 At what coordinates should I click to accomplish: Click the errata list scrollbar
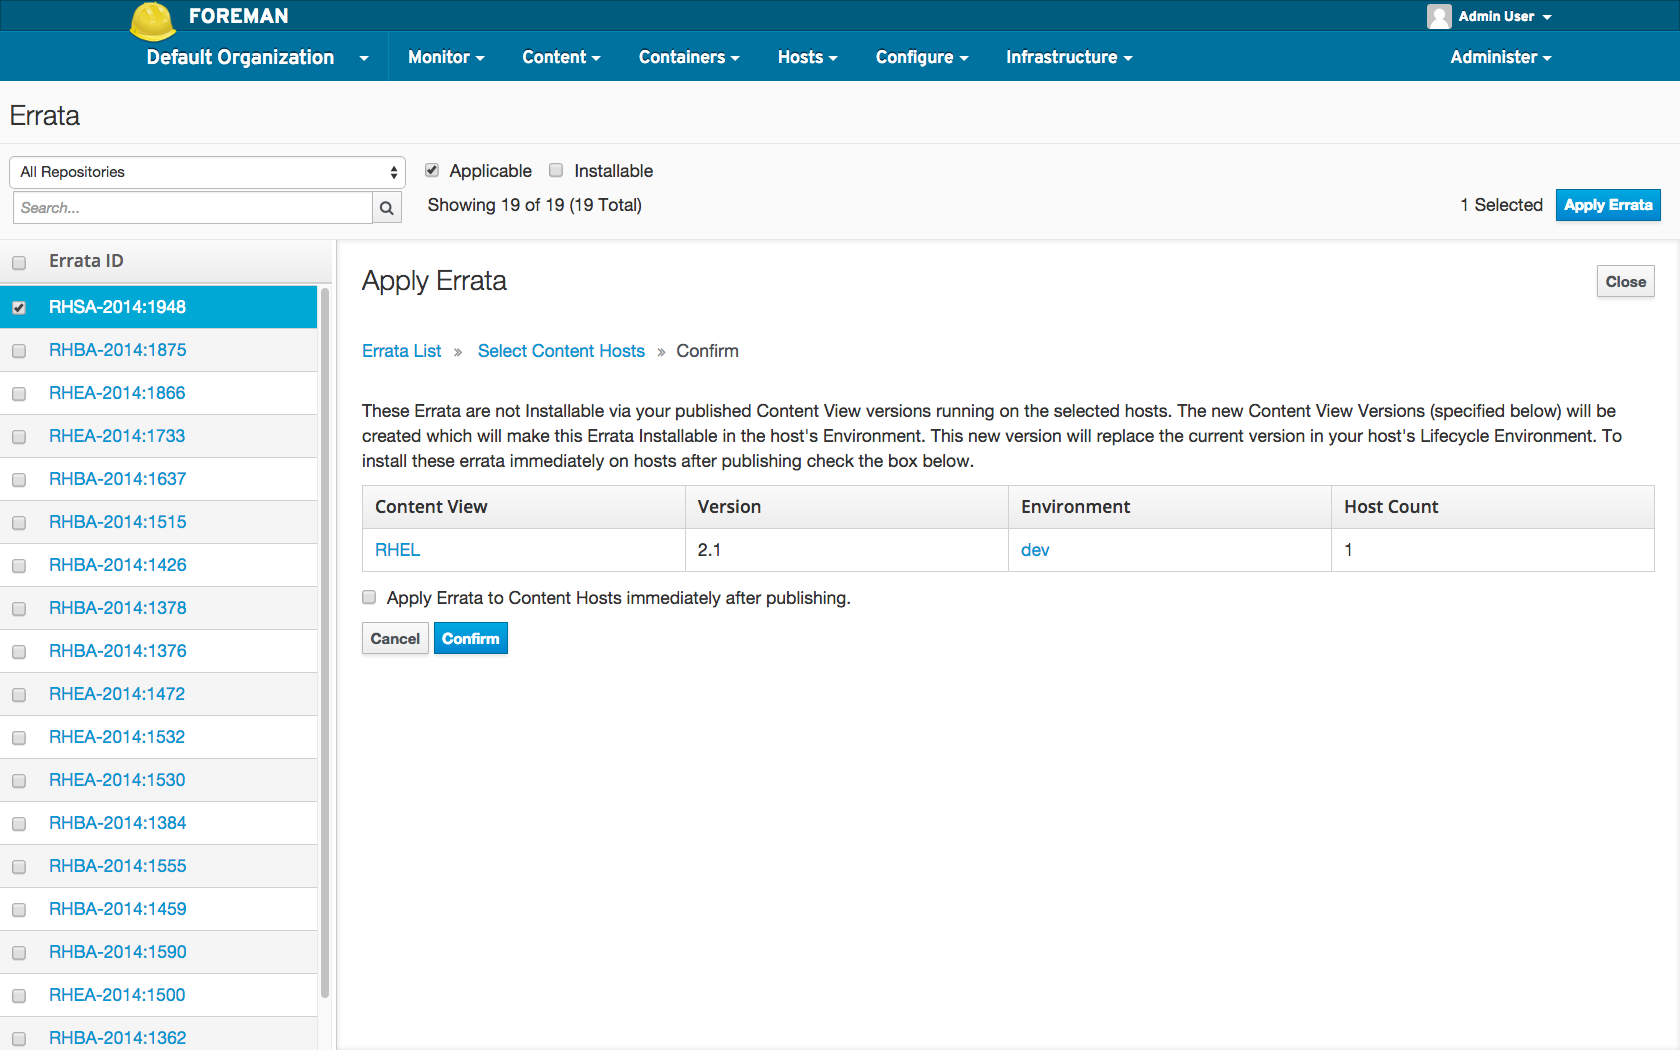[x=325, y=642]
